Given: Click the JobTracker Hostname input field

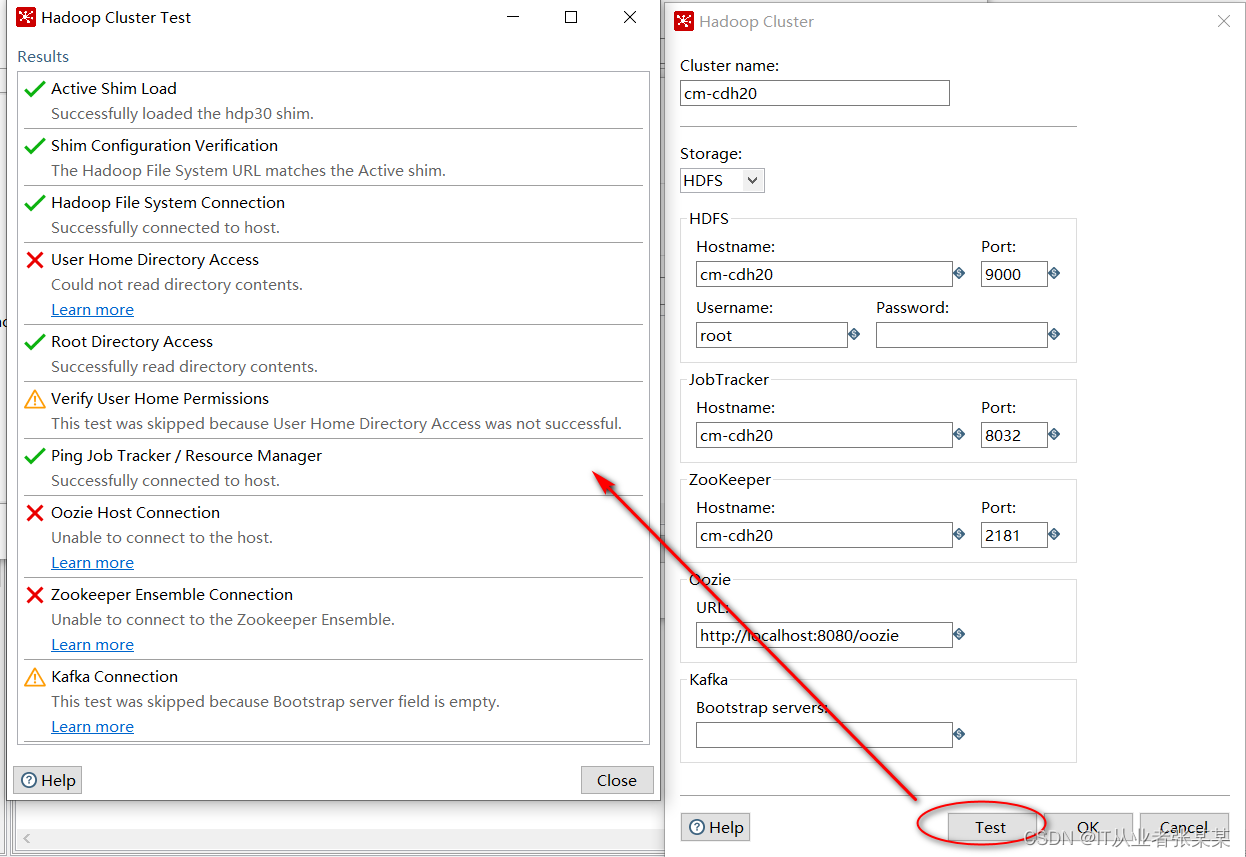Looking at the screenshot, I should 824,435.
